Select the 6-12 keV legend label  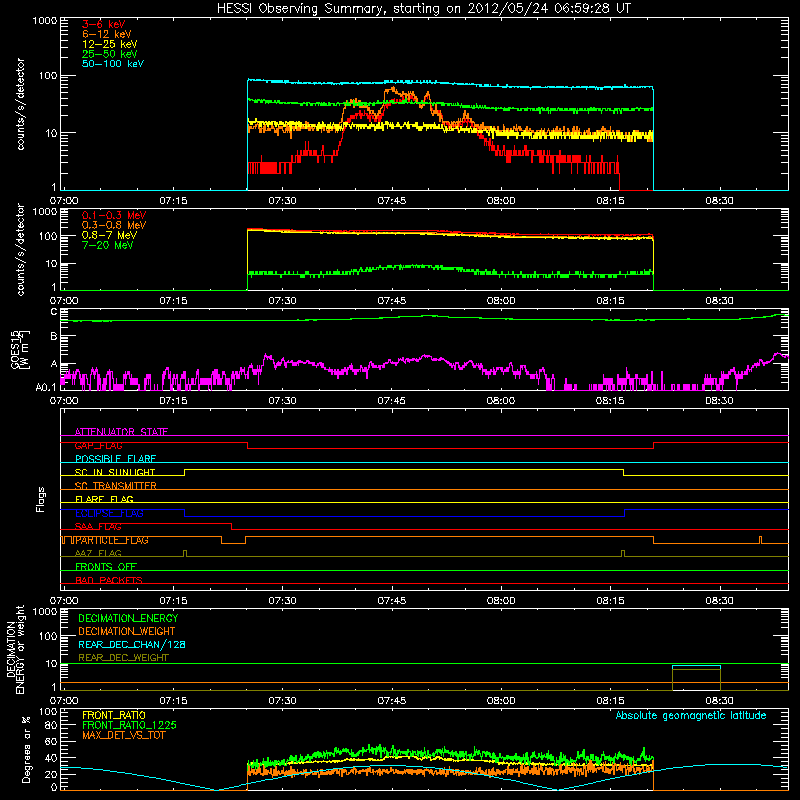click(x=107, y=34)
